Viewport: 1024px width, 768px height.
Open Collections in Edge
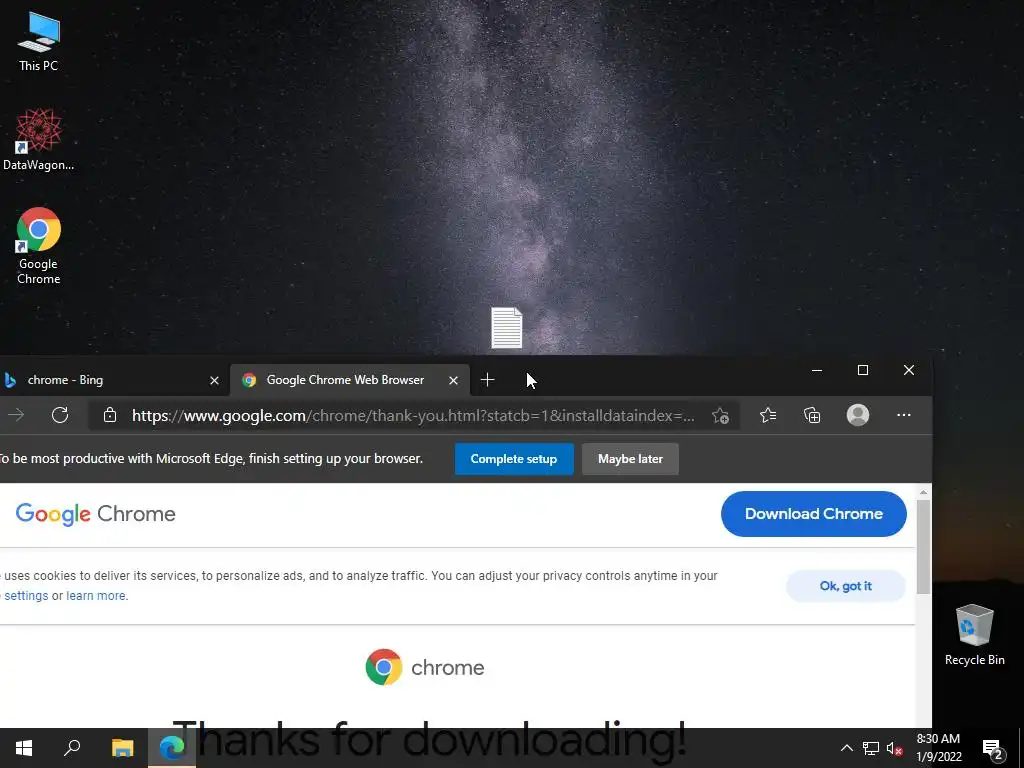(x=812, y=415)
